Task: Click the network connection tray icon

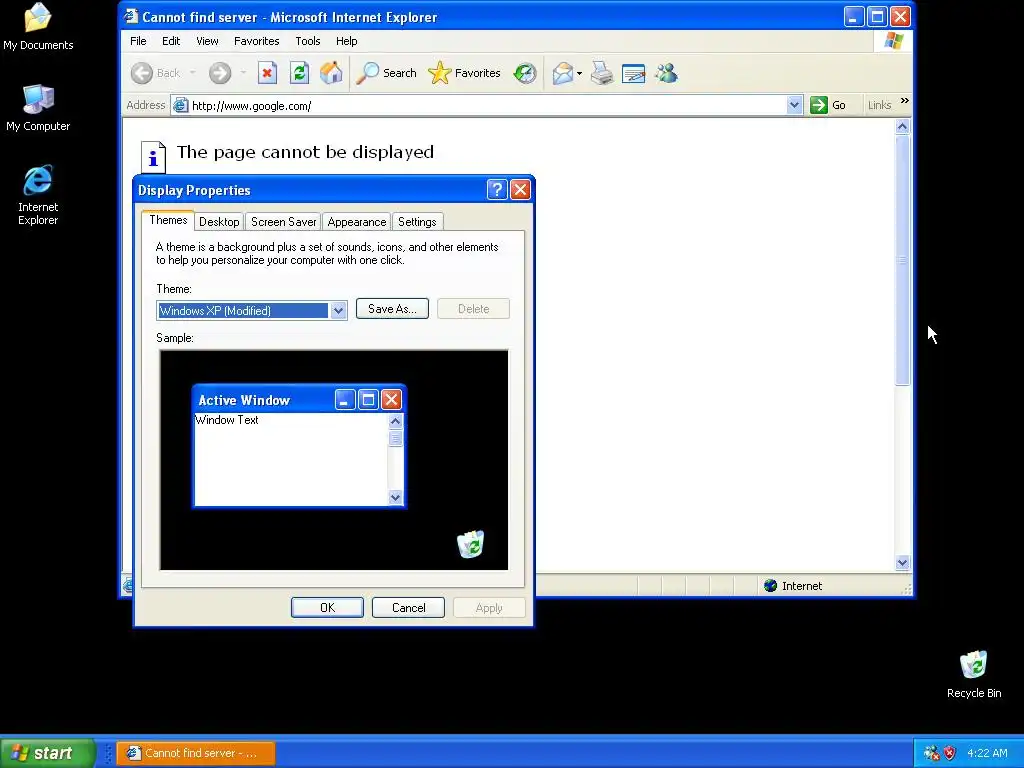Action: pyautogui.click(x=931, y=753)
